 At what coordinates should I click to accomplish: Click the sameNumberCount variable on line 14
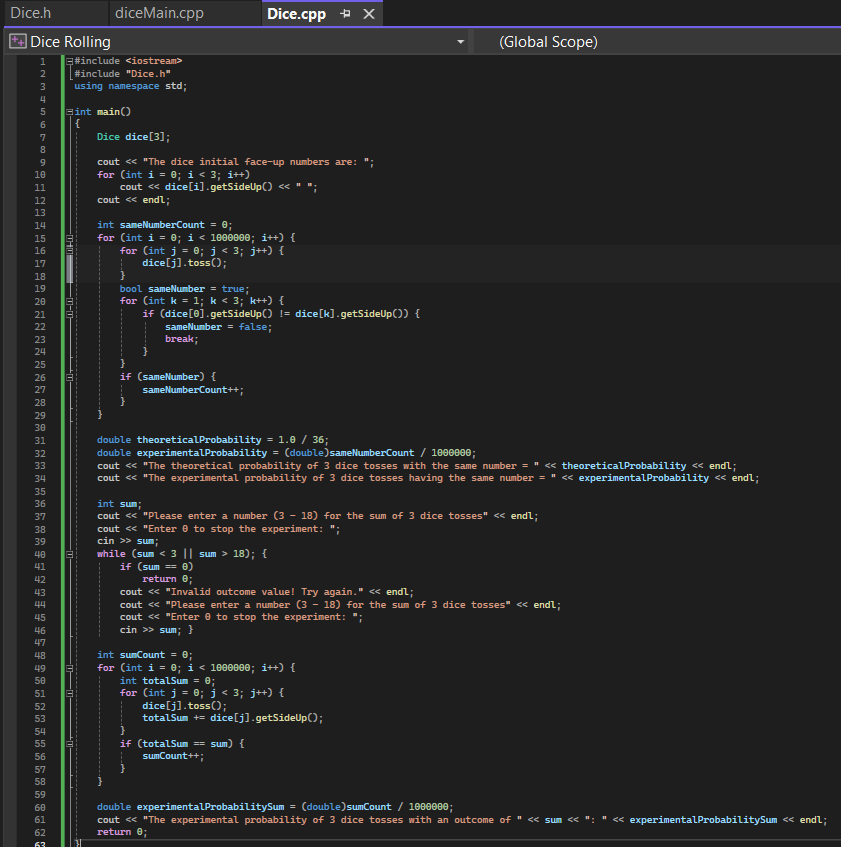[x=162, y=225]
